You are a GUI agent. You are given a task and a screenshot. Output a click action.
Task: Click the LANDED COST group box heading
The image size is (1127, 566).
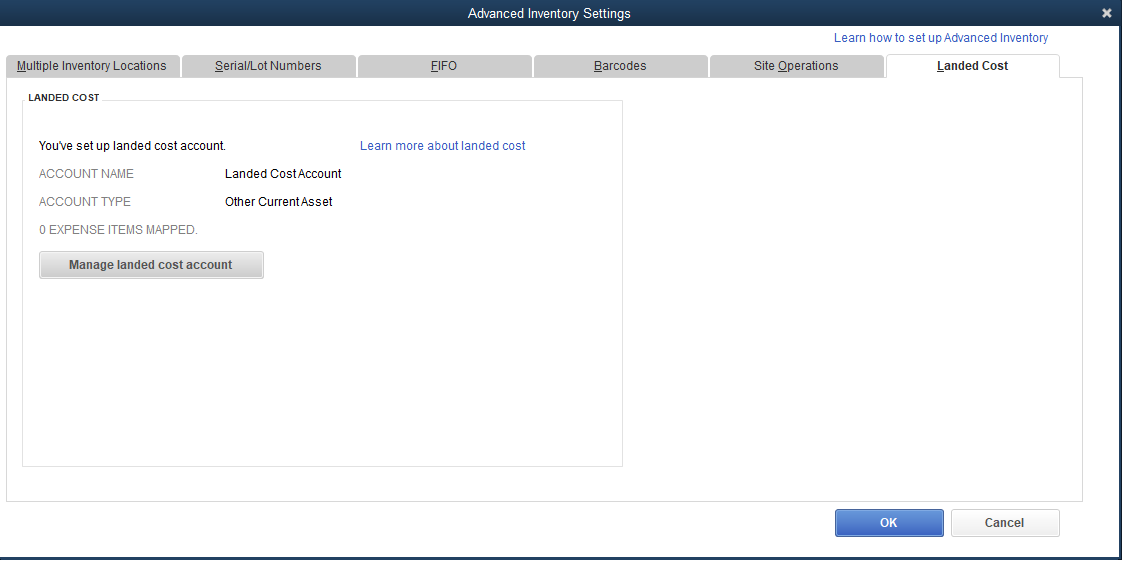(x=64, y=98)
